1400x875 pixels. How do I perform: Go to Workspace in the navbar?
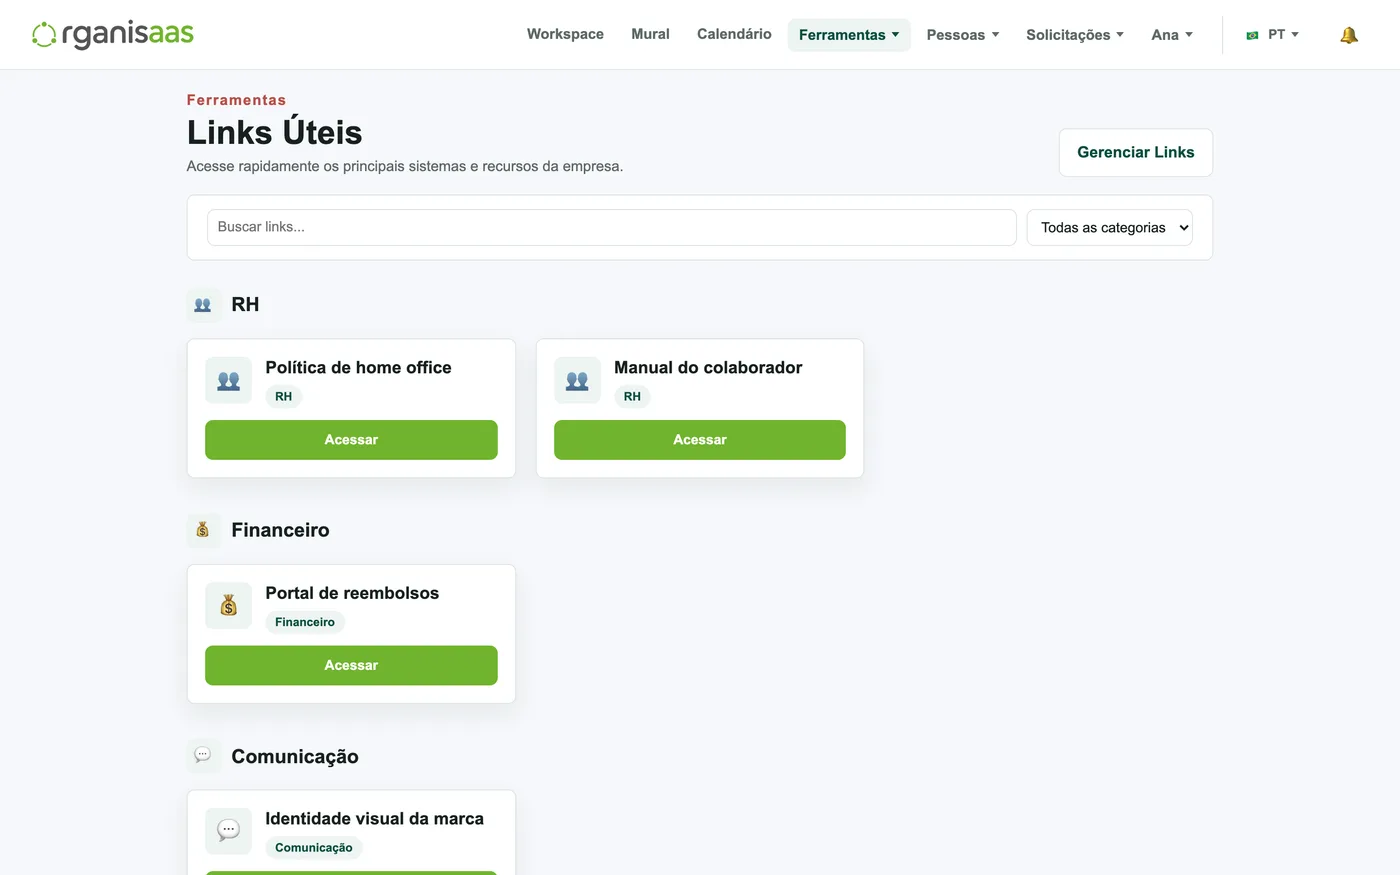[x=565, y=34]
